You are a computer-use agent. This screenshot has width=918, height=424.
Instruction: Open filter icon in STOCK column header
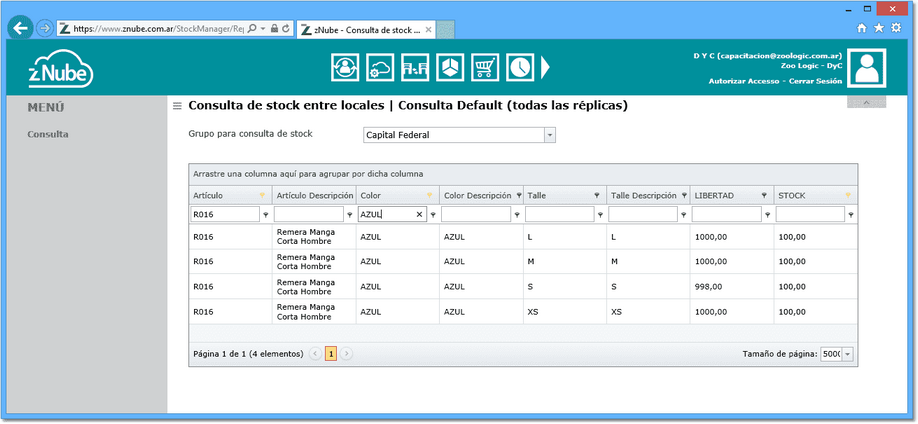848,196
